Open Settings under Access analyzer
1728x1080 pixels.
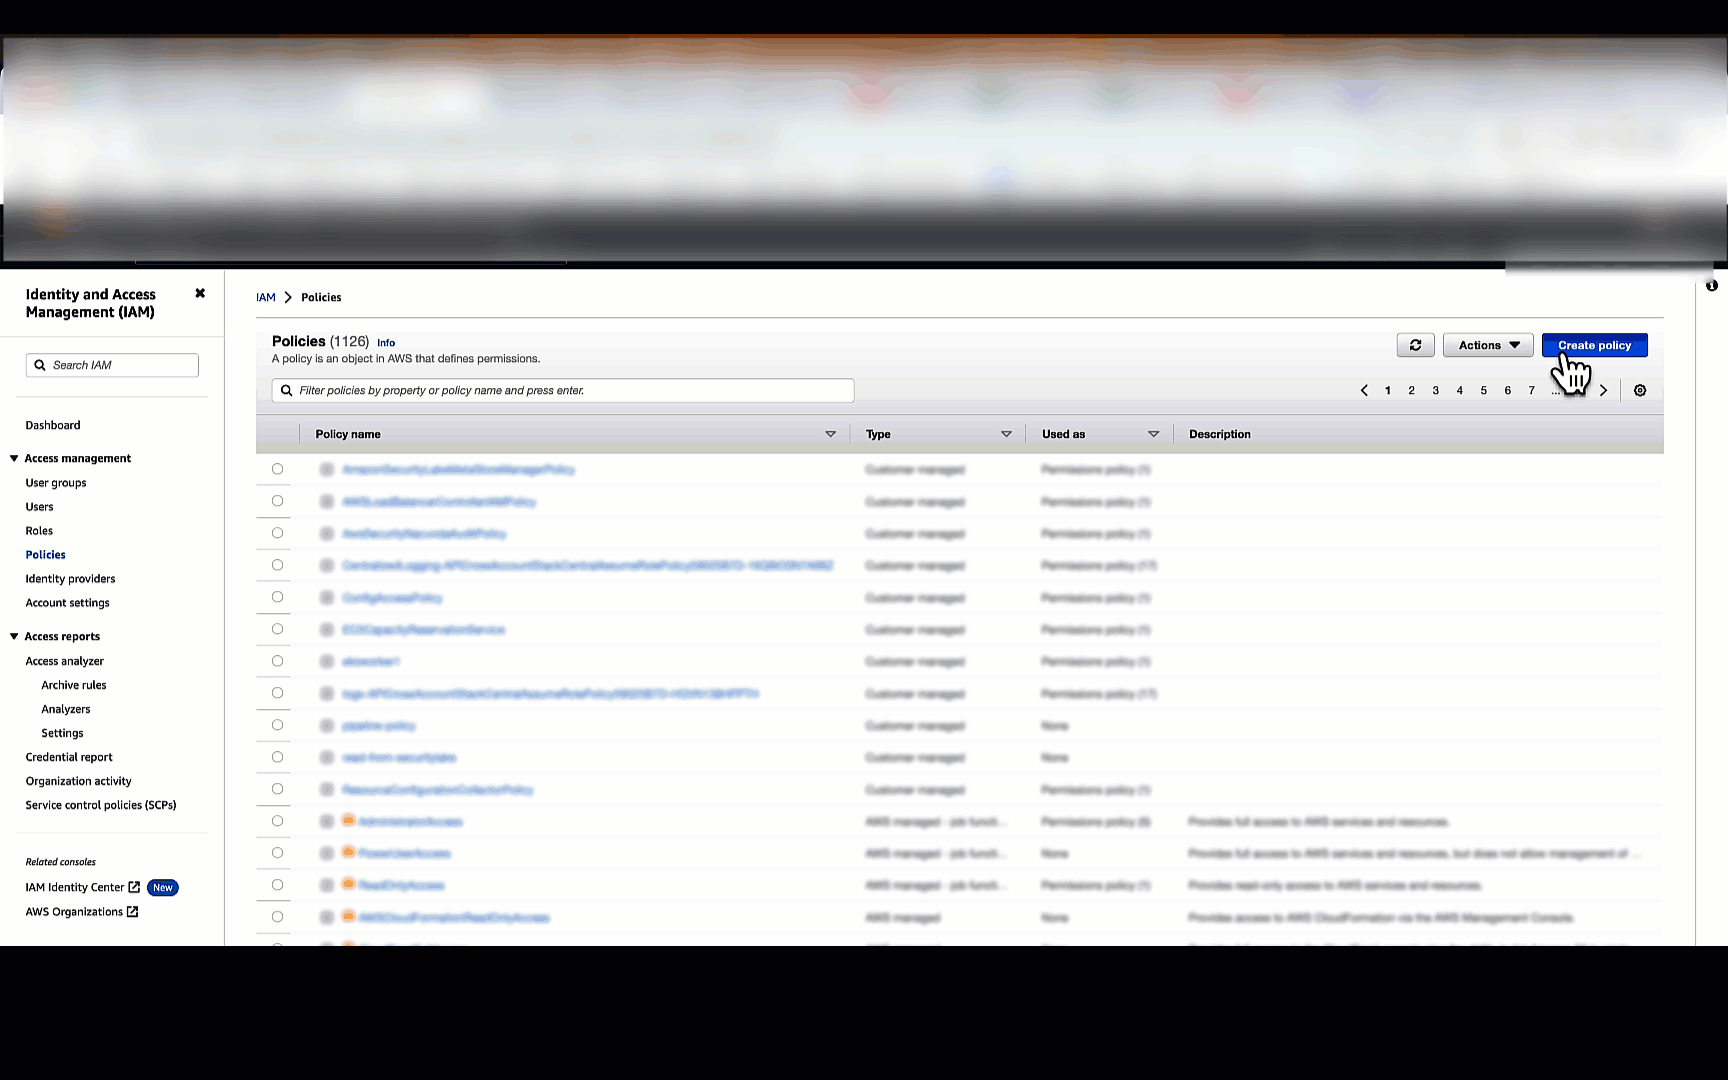click(x=62, y=733)
